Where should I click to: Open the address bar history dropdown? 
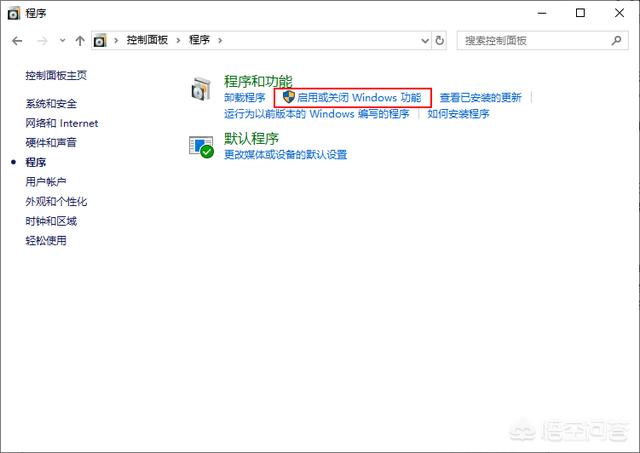pyautogui.click(x=425, y=41)
